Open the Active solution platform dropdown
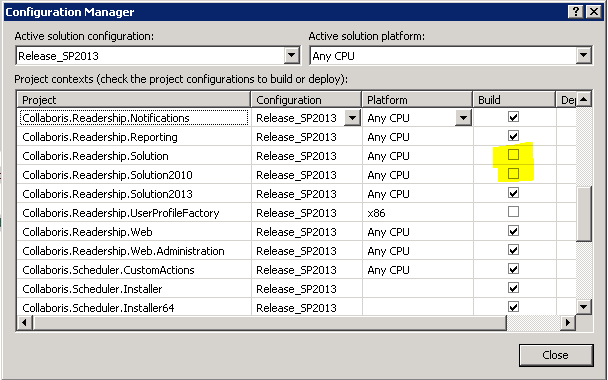 [584, 55]
